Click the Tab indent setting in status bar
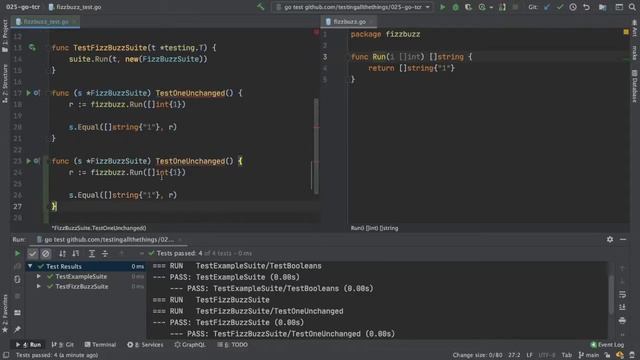This screenshot has height=360, width=640. pyautogui.click(x=567, y=355)
